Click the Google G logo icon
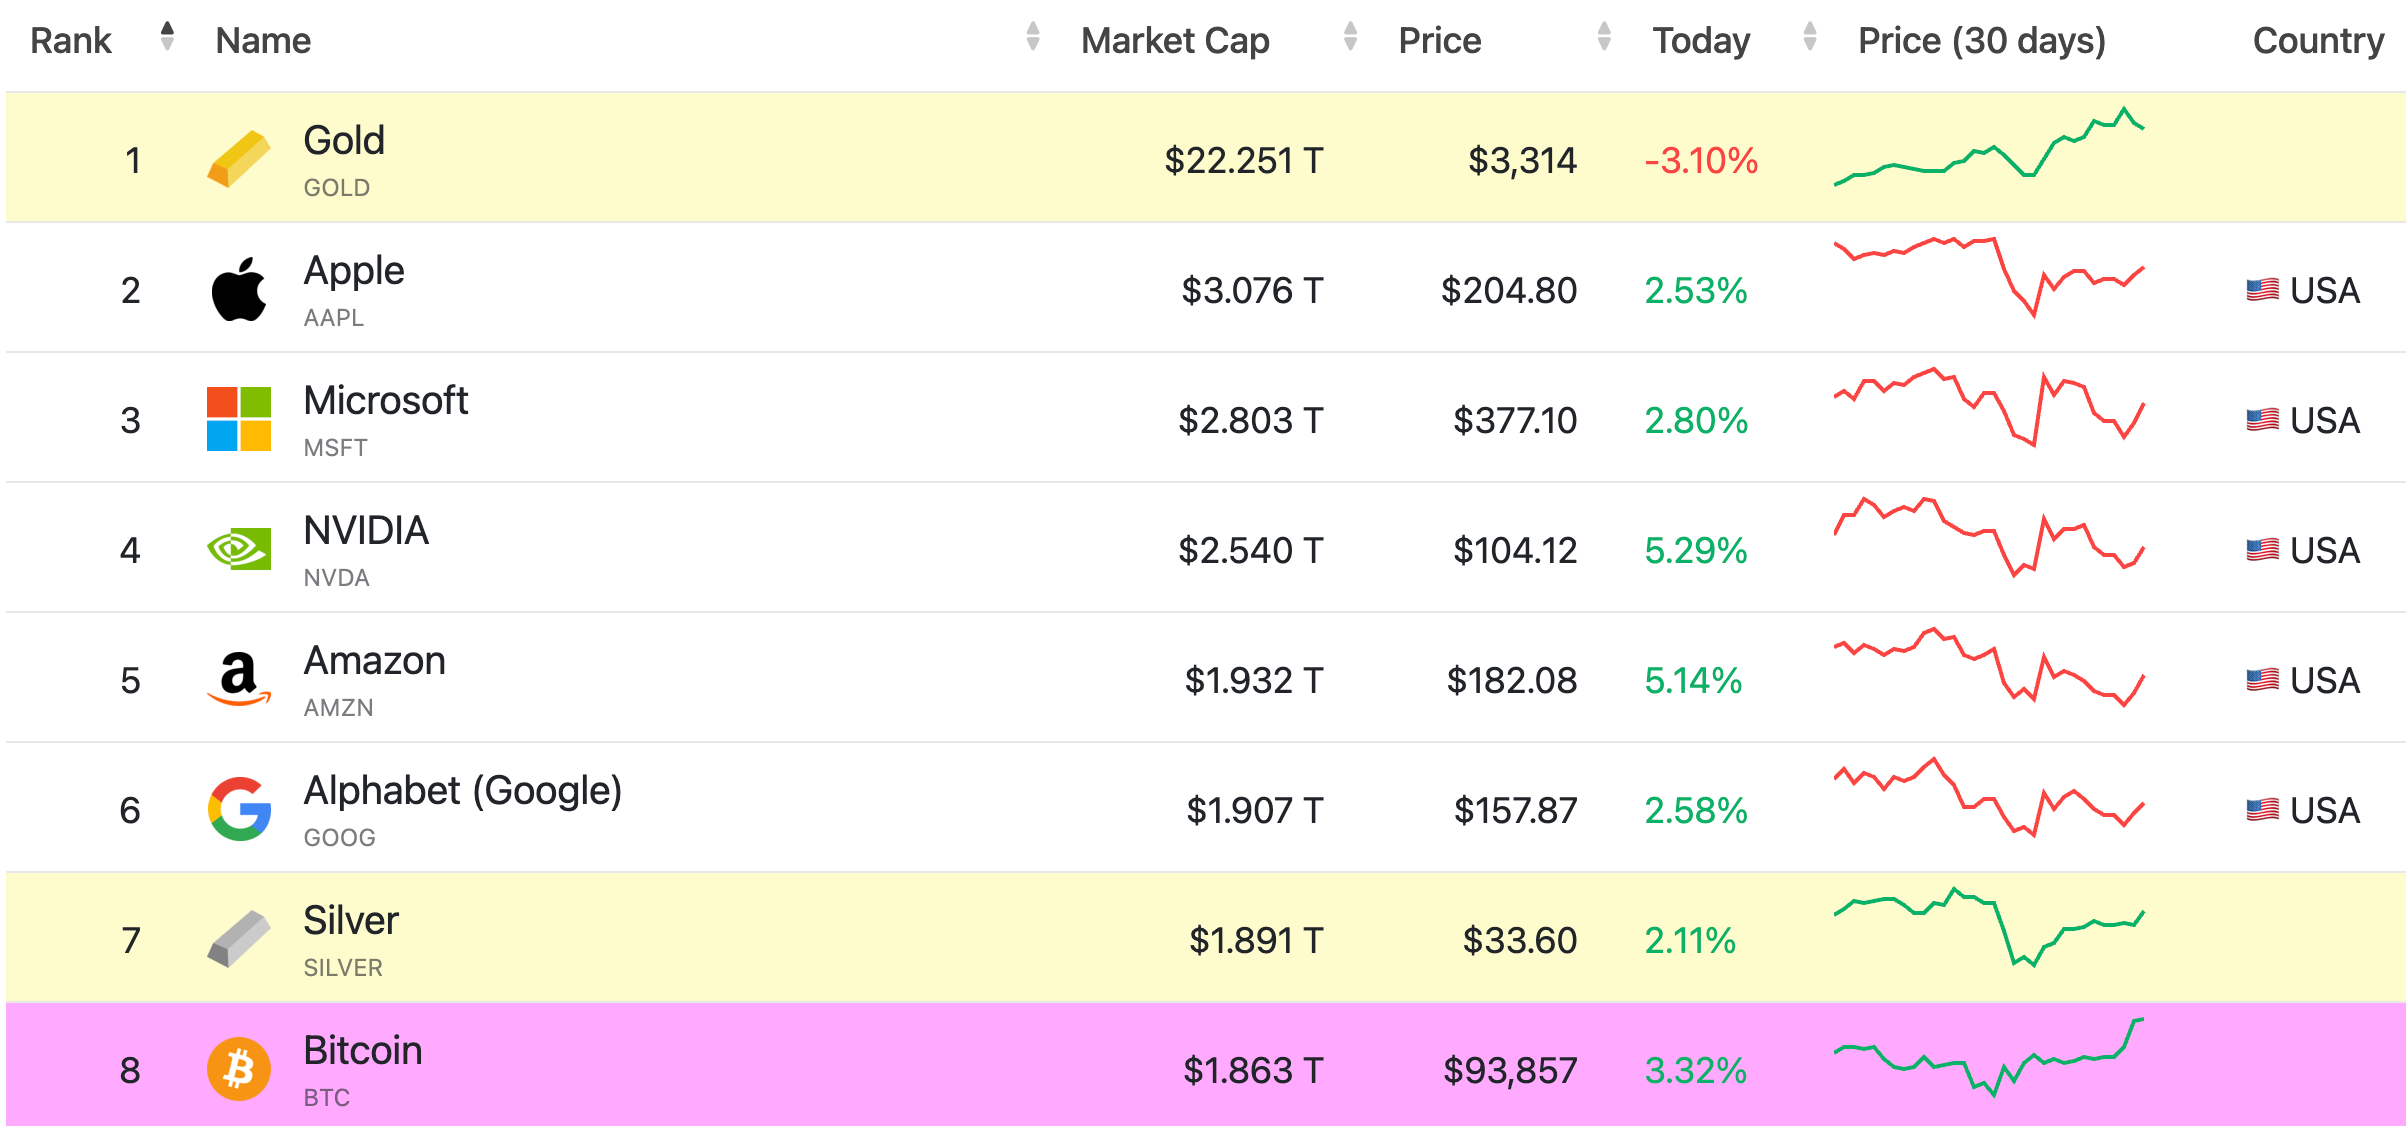Viewport: 2406px width, 1126px height. pyautogui.click(x=238, y=809)
